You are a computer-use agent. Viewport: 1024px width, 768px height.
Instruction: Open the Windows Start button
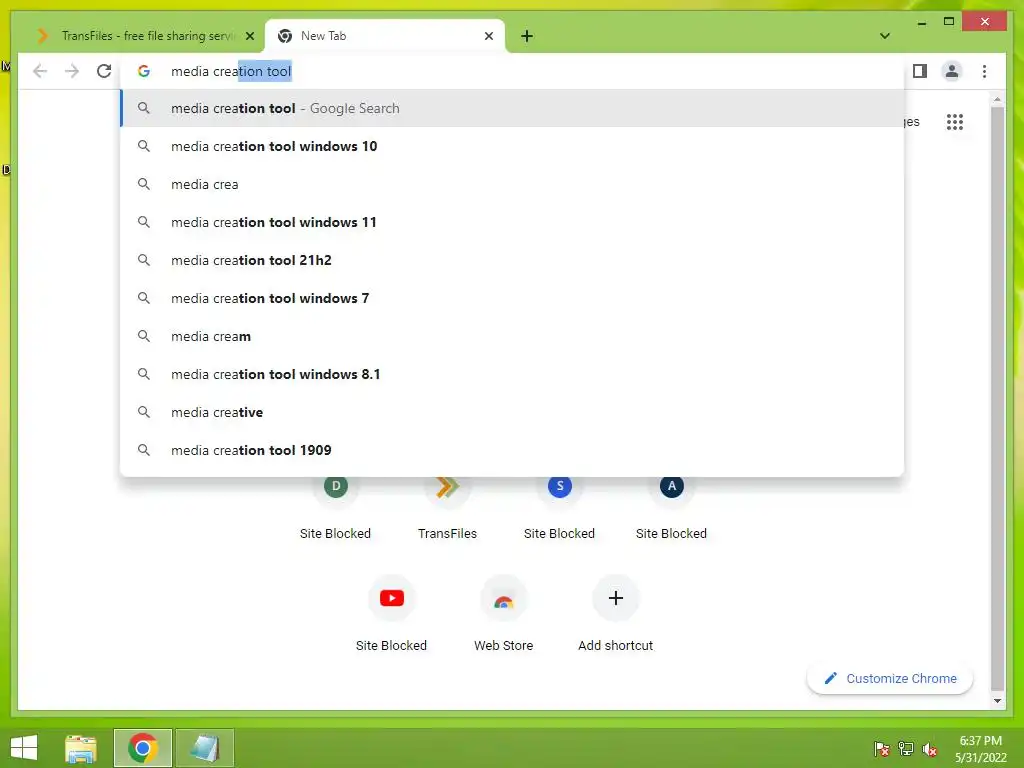coord(24,748)
